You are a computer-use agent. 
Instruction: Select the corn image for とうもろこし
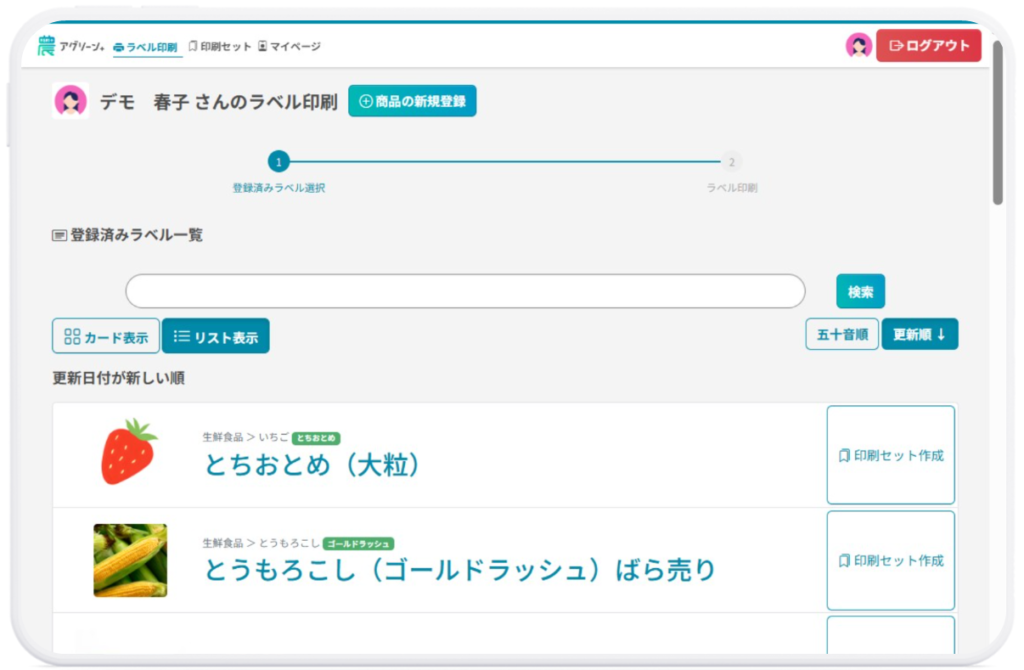coord(130,560)
